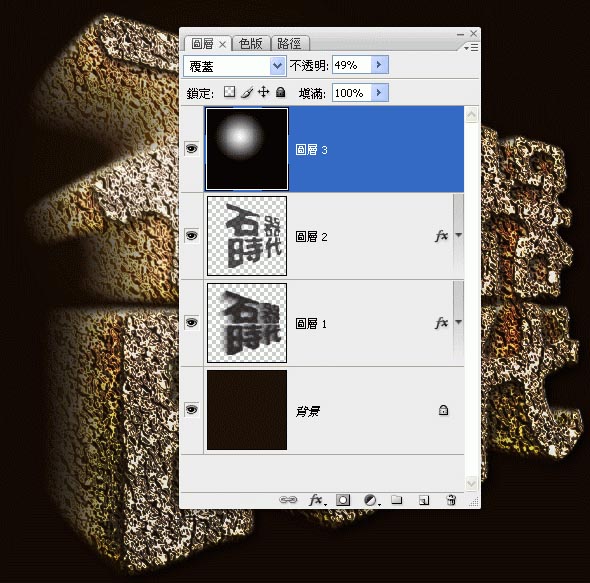Close the 圖層 tab with x

coord(223,44)
